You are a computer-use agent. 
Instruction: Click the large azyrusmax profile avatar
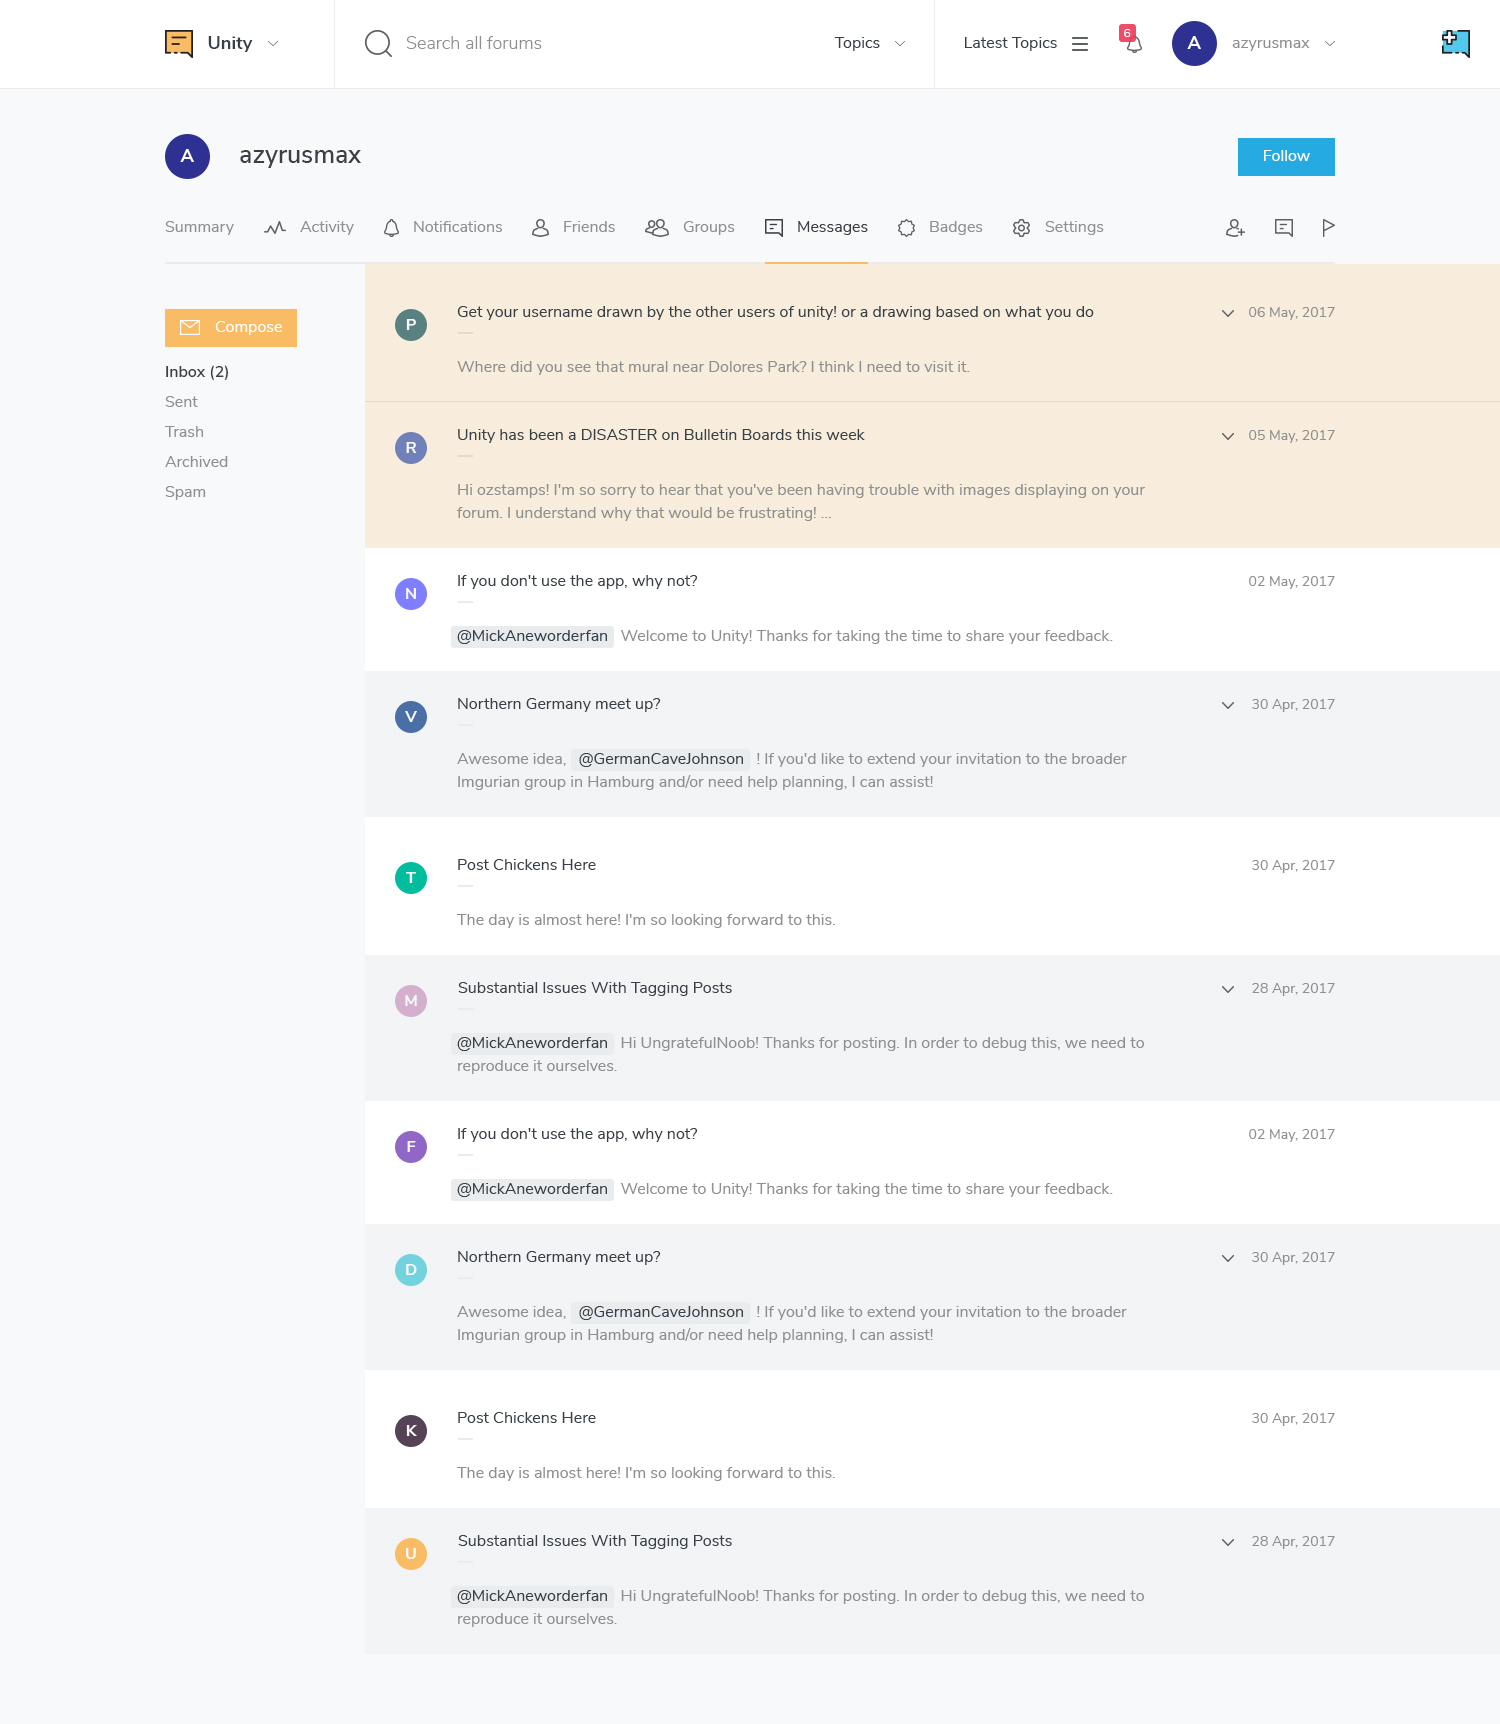(187, 156)
